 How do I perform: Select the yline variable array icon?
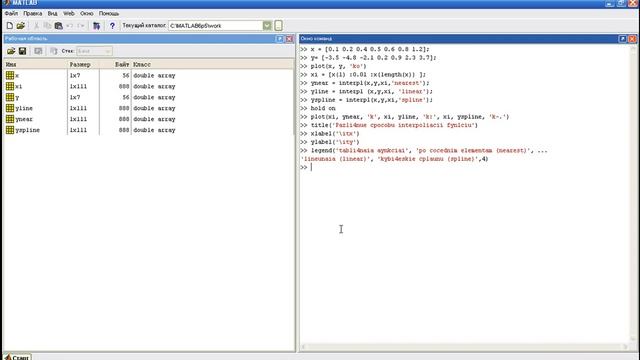10,108
